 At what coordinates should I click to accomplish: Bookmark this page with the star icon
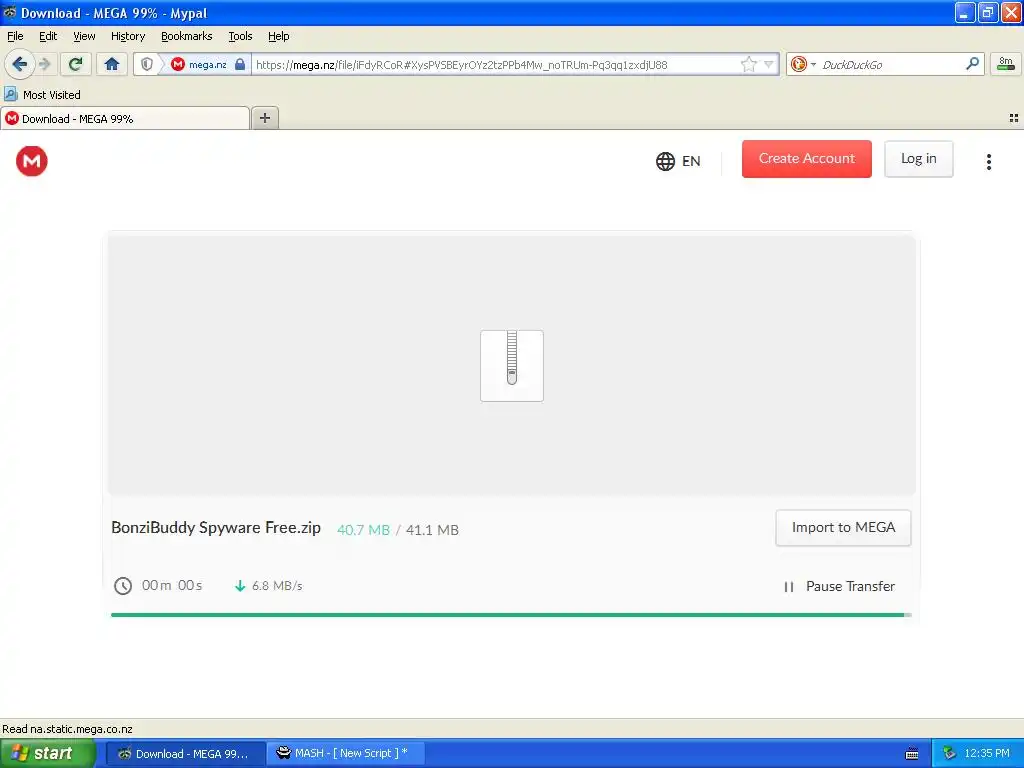click(x=748, y=64)
